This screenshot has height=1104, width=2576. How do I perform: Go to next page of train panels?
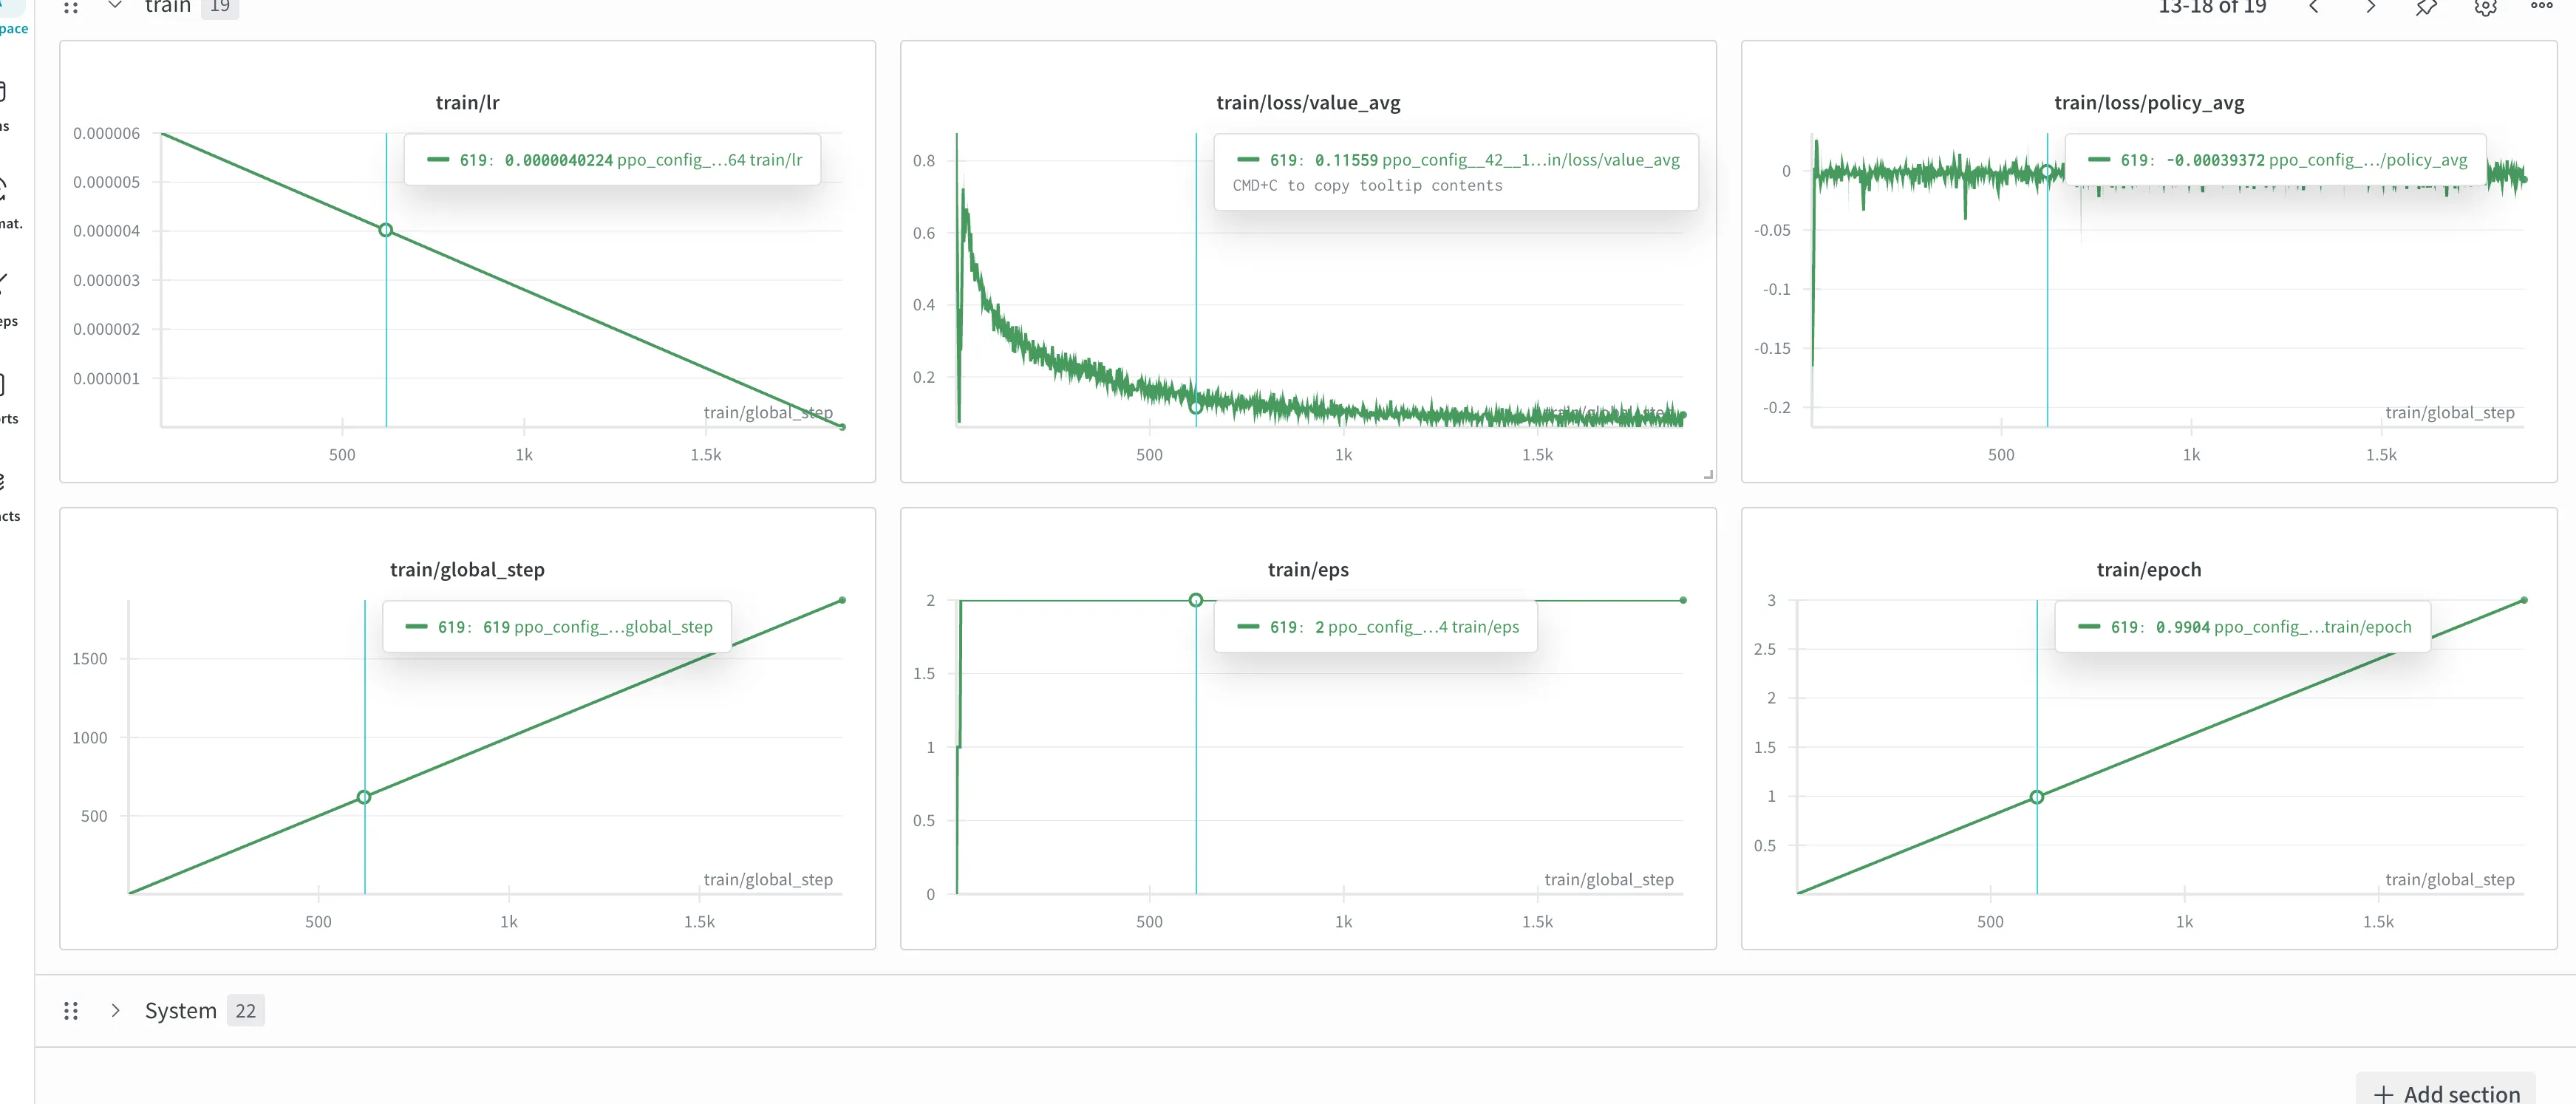(2370, 7)
